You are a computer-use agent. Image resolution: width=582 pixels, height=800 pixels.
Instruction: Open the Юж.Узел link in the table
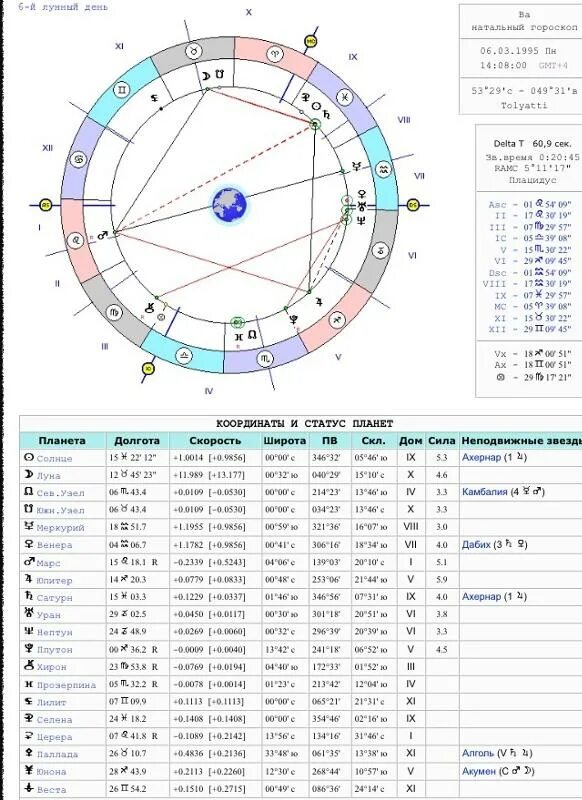coord(60,510)
